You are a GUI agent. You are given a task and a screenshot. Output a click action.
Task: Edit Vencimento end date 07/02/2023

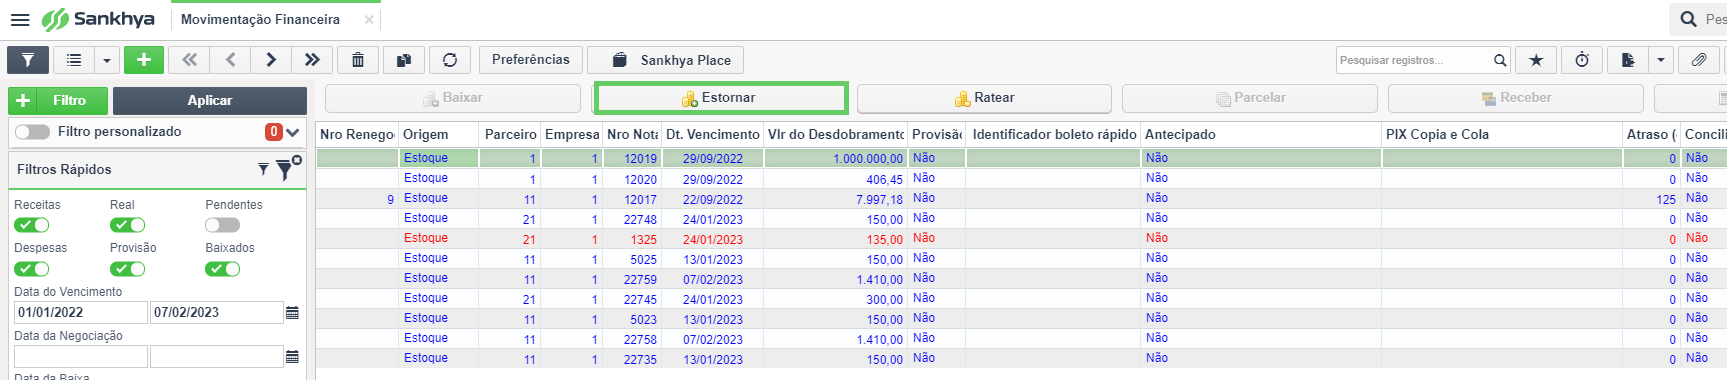click(217, 312)
